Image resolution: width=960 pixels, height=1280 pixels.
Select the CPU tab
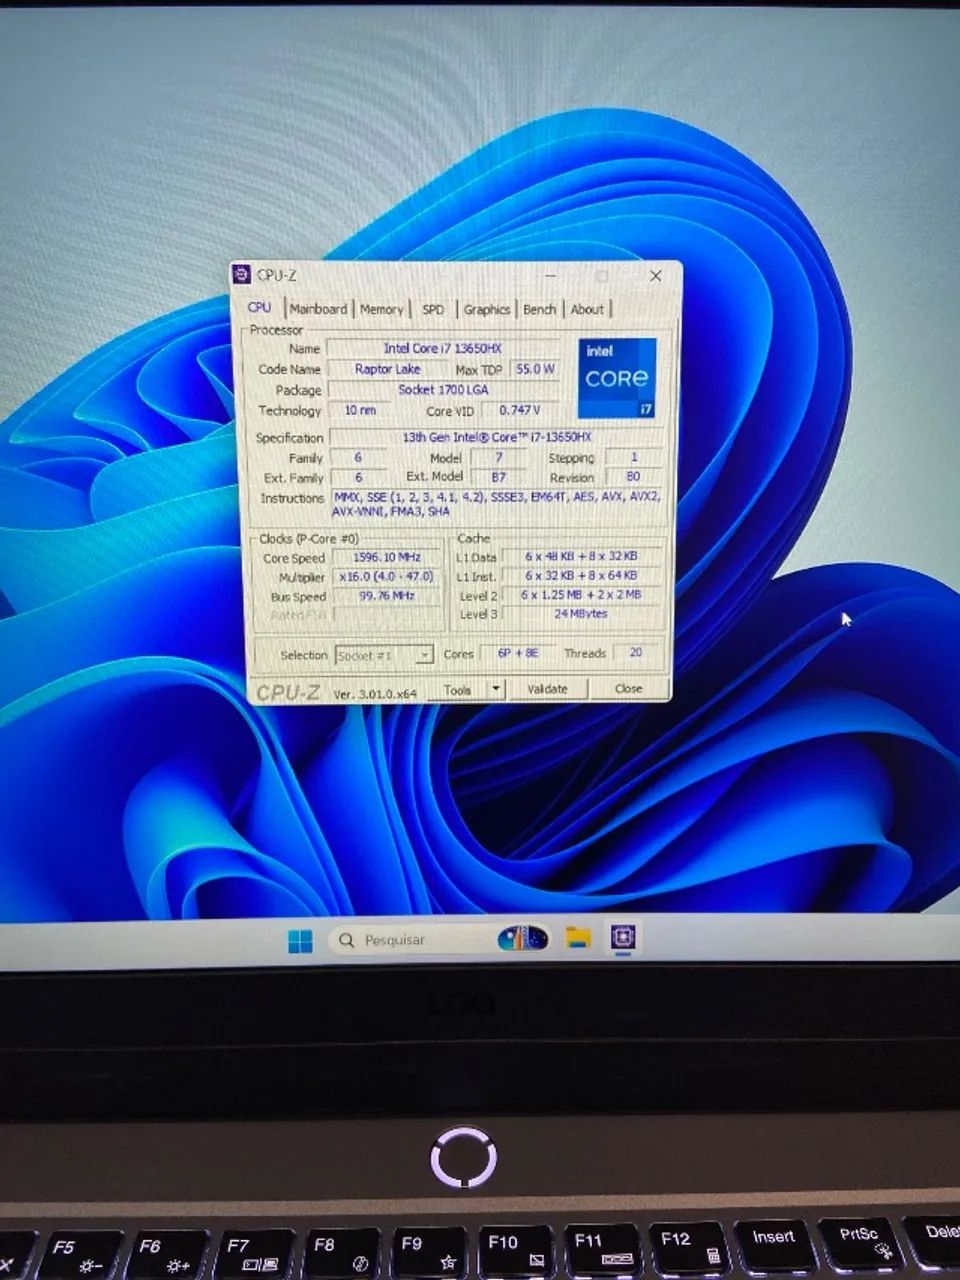260,307
